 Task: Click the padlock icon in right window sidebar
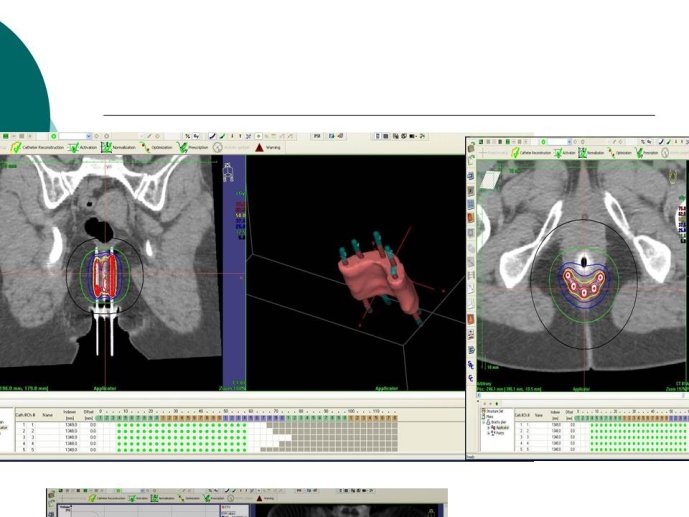[471, 148]
